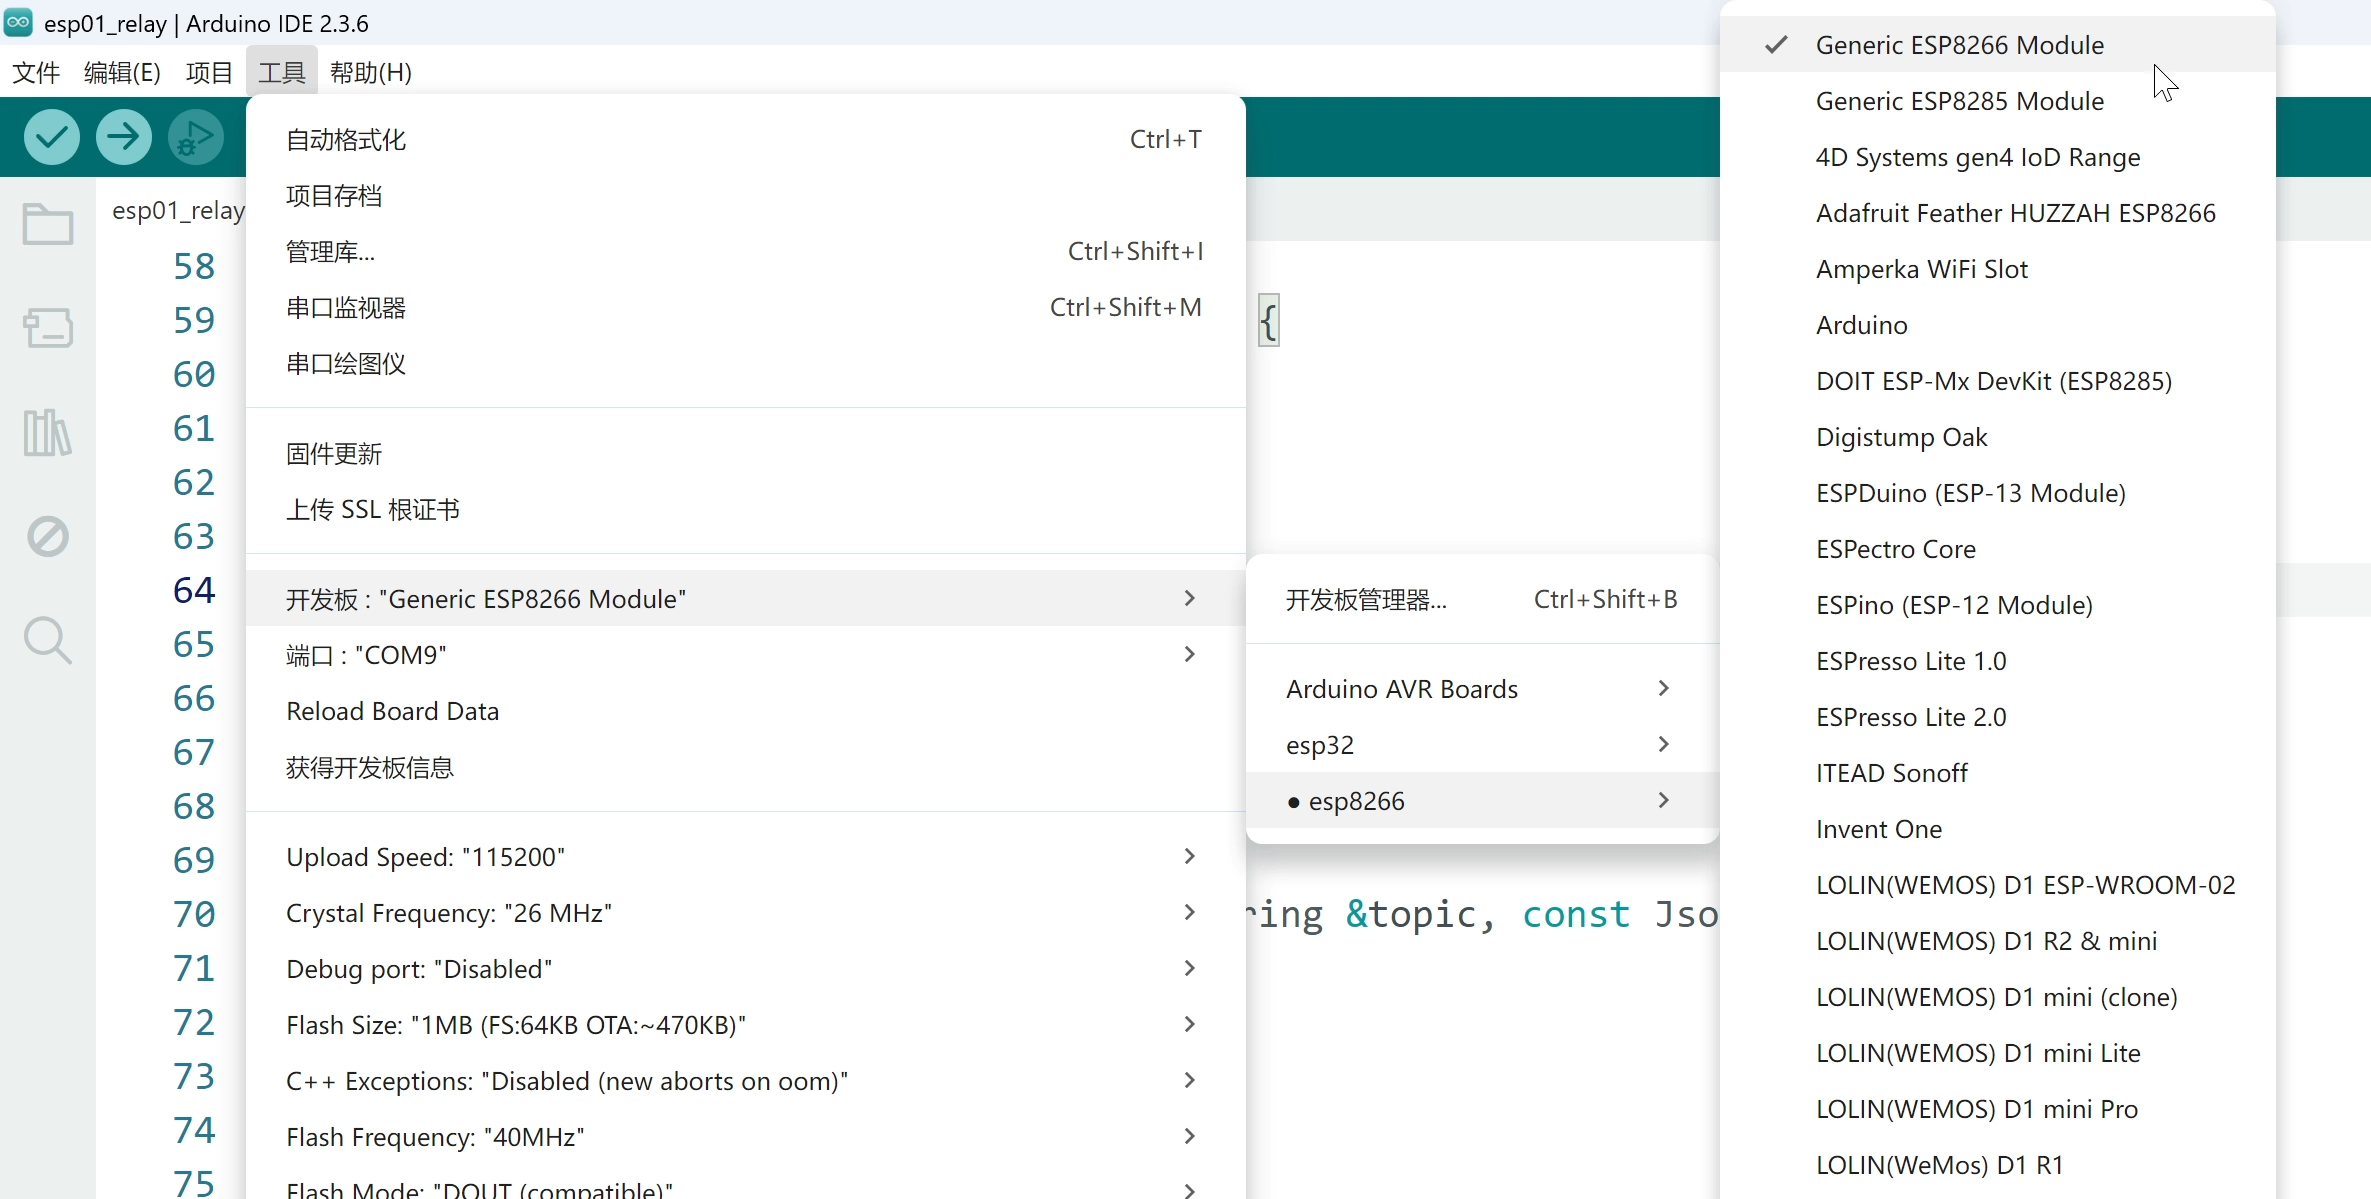Click the Verify checkmark button
Viewport: 2371px width, 1199px height.
coord(52,137)
